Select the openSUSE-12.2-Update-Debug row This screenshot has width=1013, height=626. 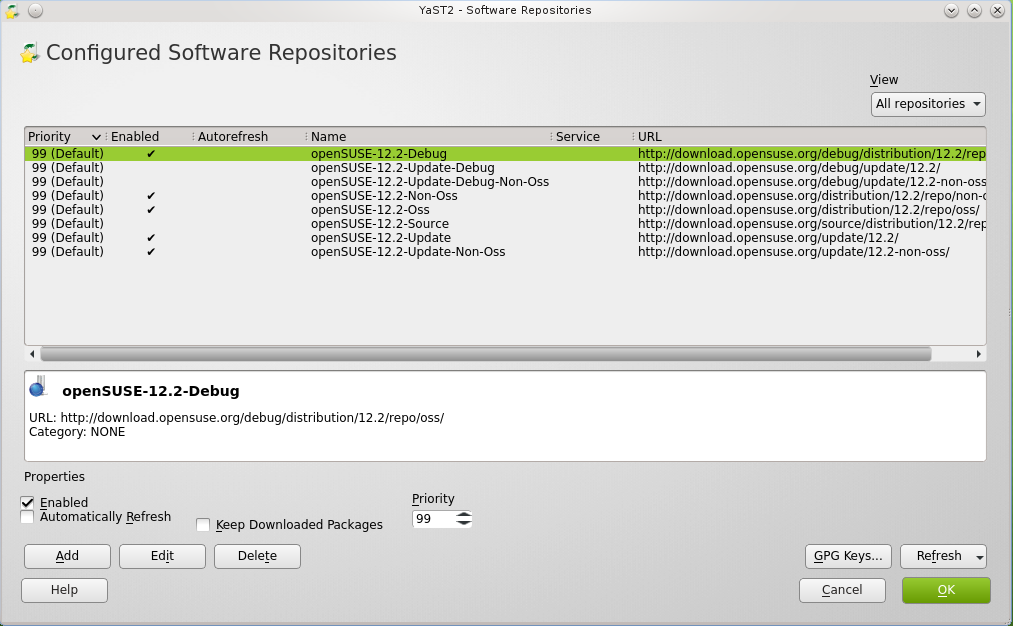click(x=505, y=168)
